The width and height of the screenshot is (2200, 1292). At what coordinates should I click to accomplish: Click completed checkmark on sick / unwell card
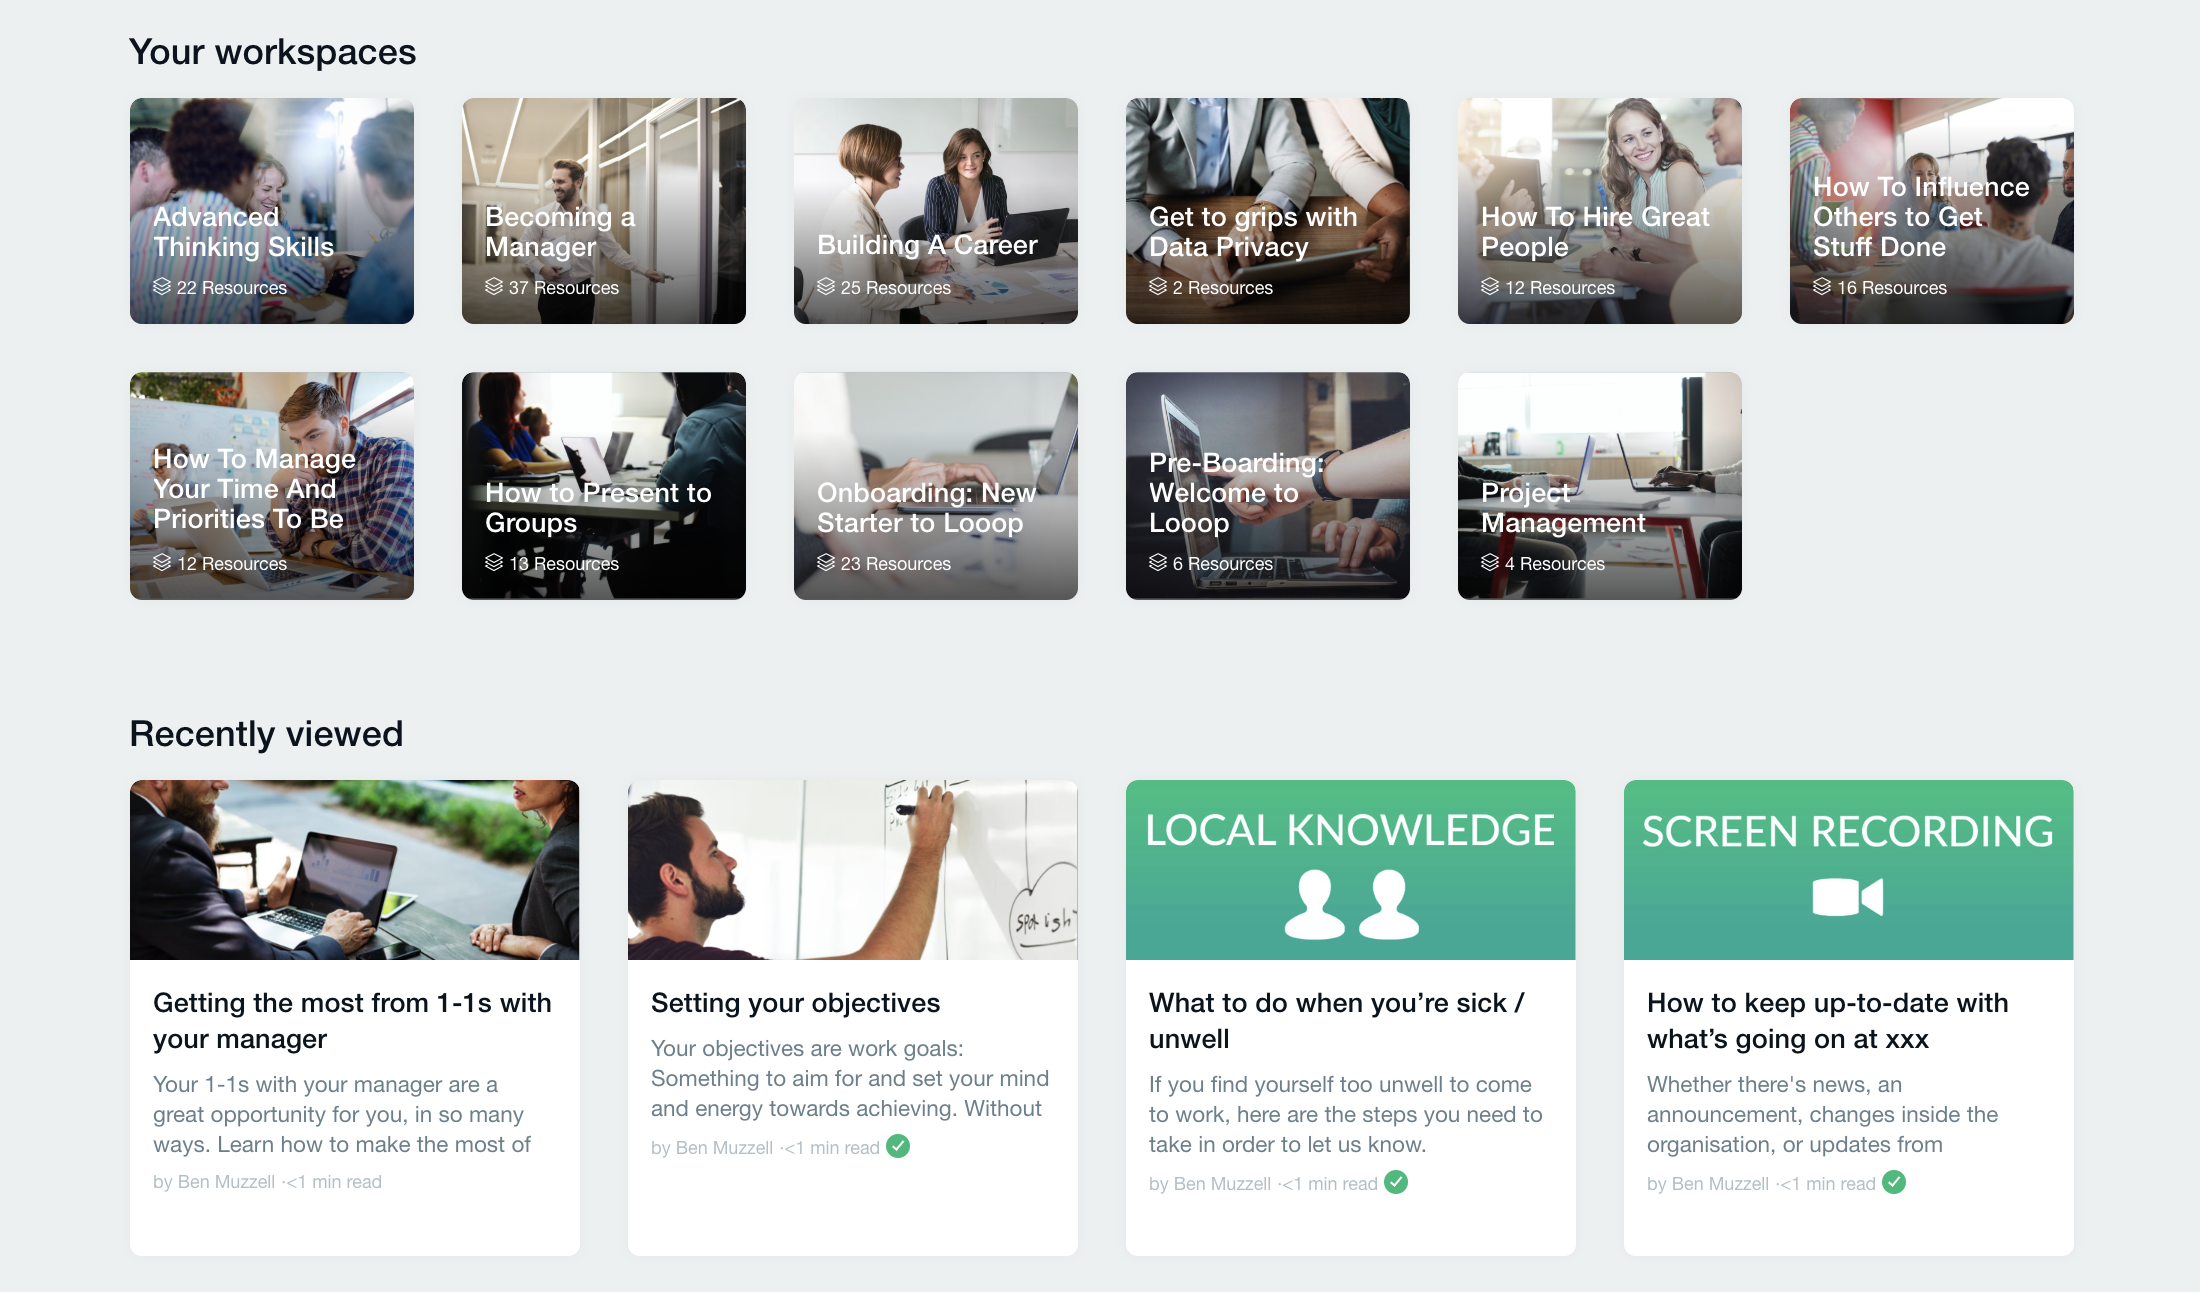click(x=1396, y=1182)
